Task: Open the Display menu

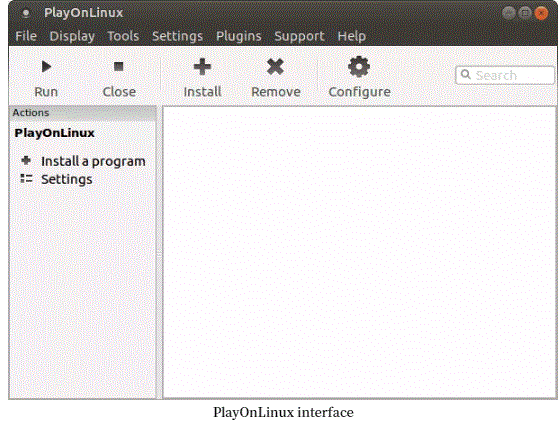Action: coord(72,36)
